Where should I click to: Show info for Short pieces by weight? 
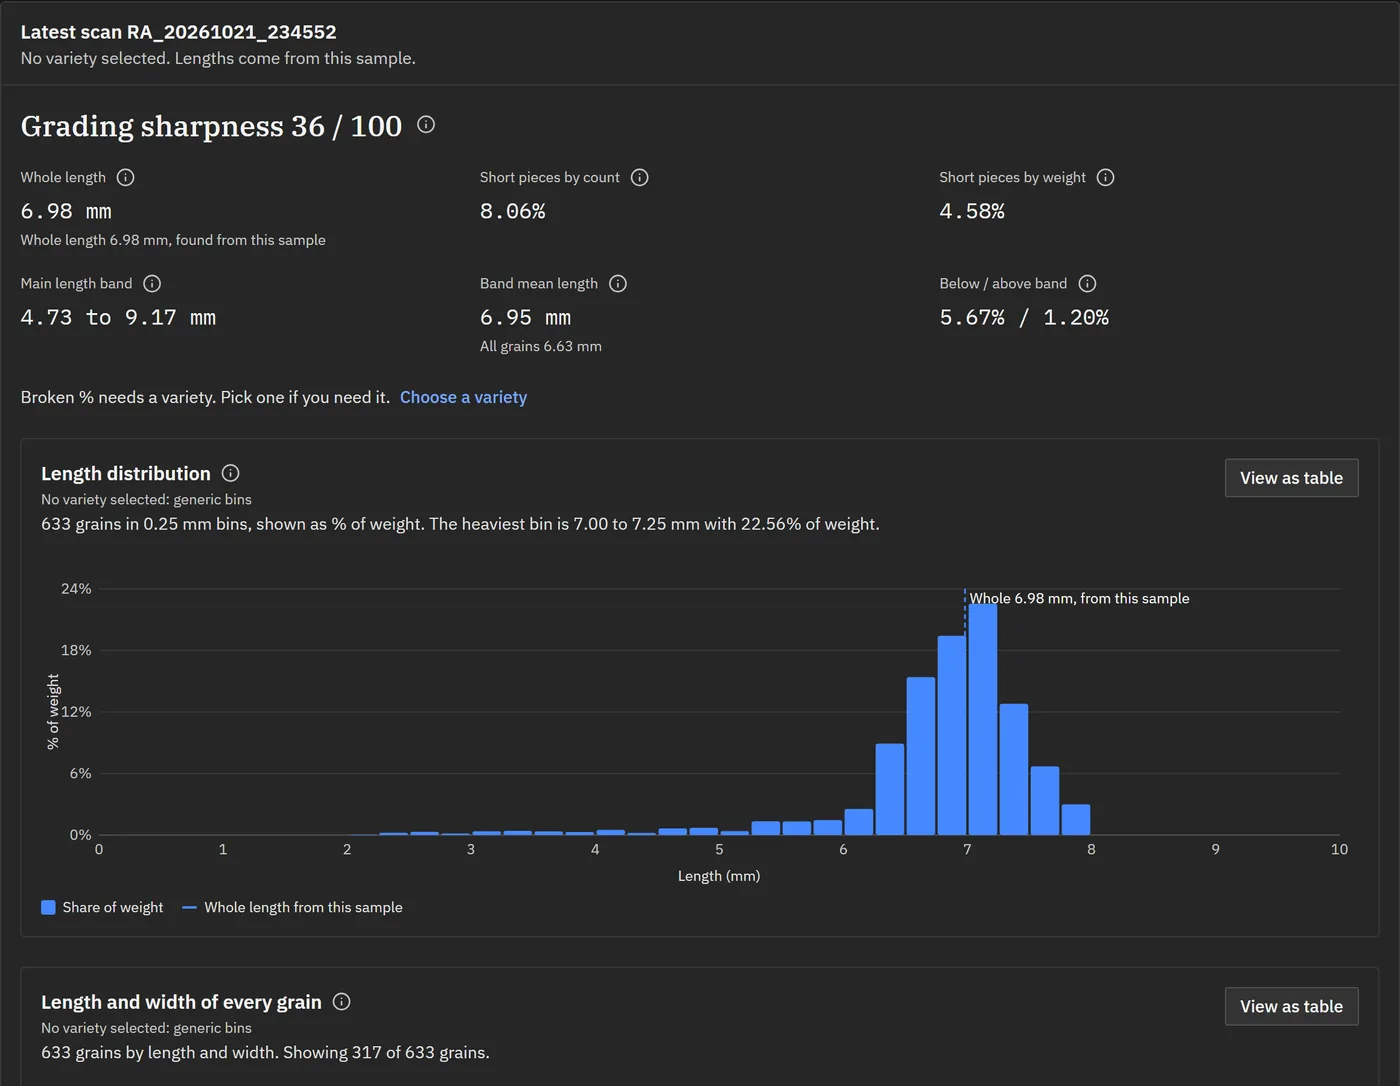point(1105,177)
